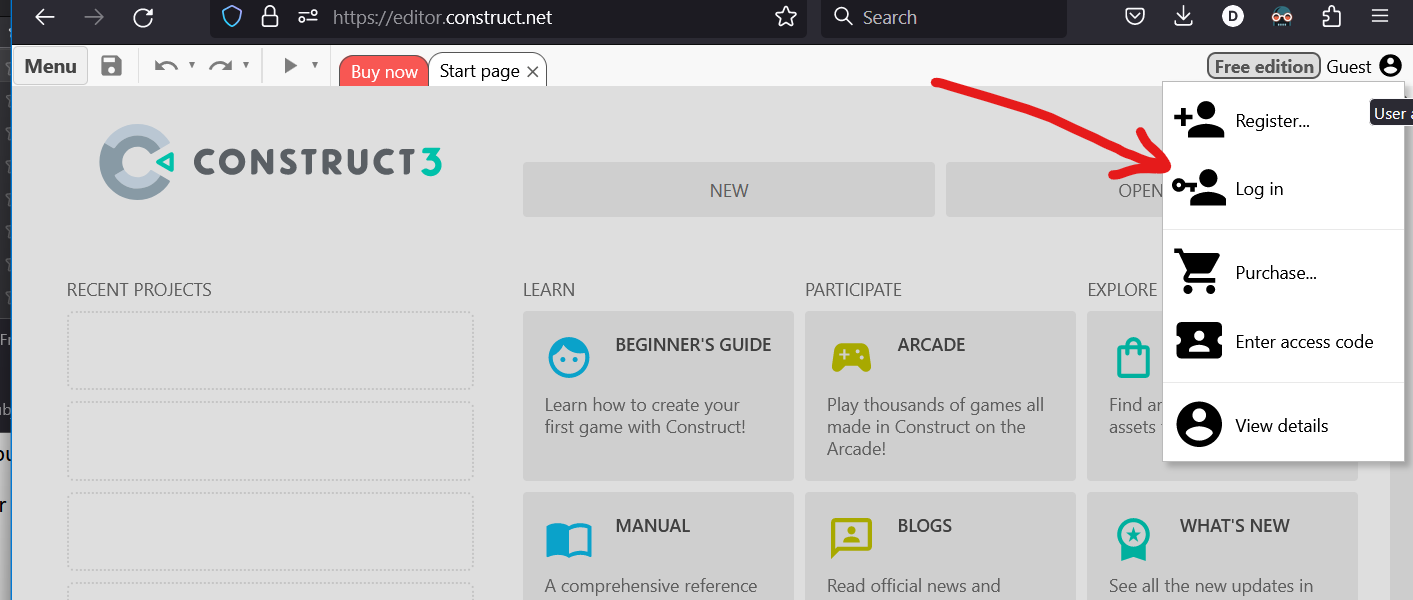
Task: Click the Manual book icon
Action: point(568,539)
